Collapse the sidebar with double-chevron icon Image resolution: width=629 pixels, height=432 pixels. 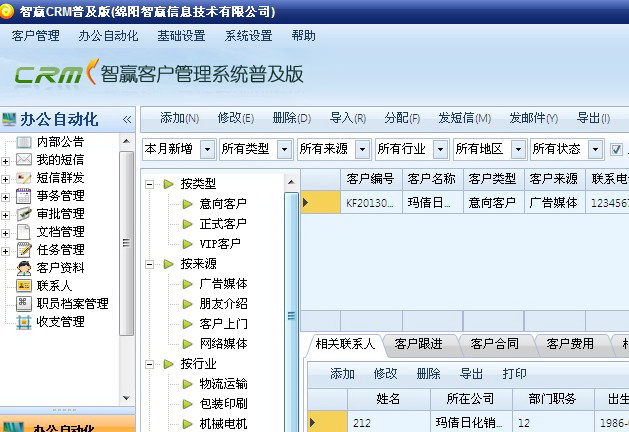[127, 120]
